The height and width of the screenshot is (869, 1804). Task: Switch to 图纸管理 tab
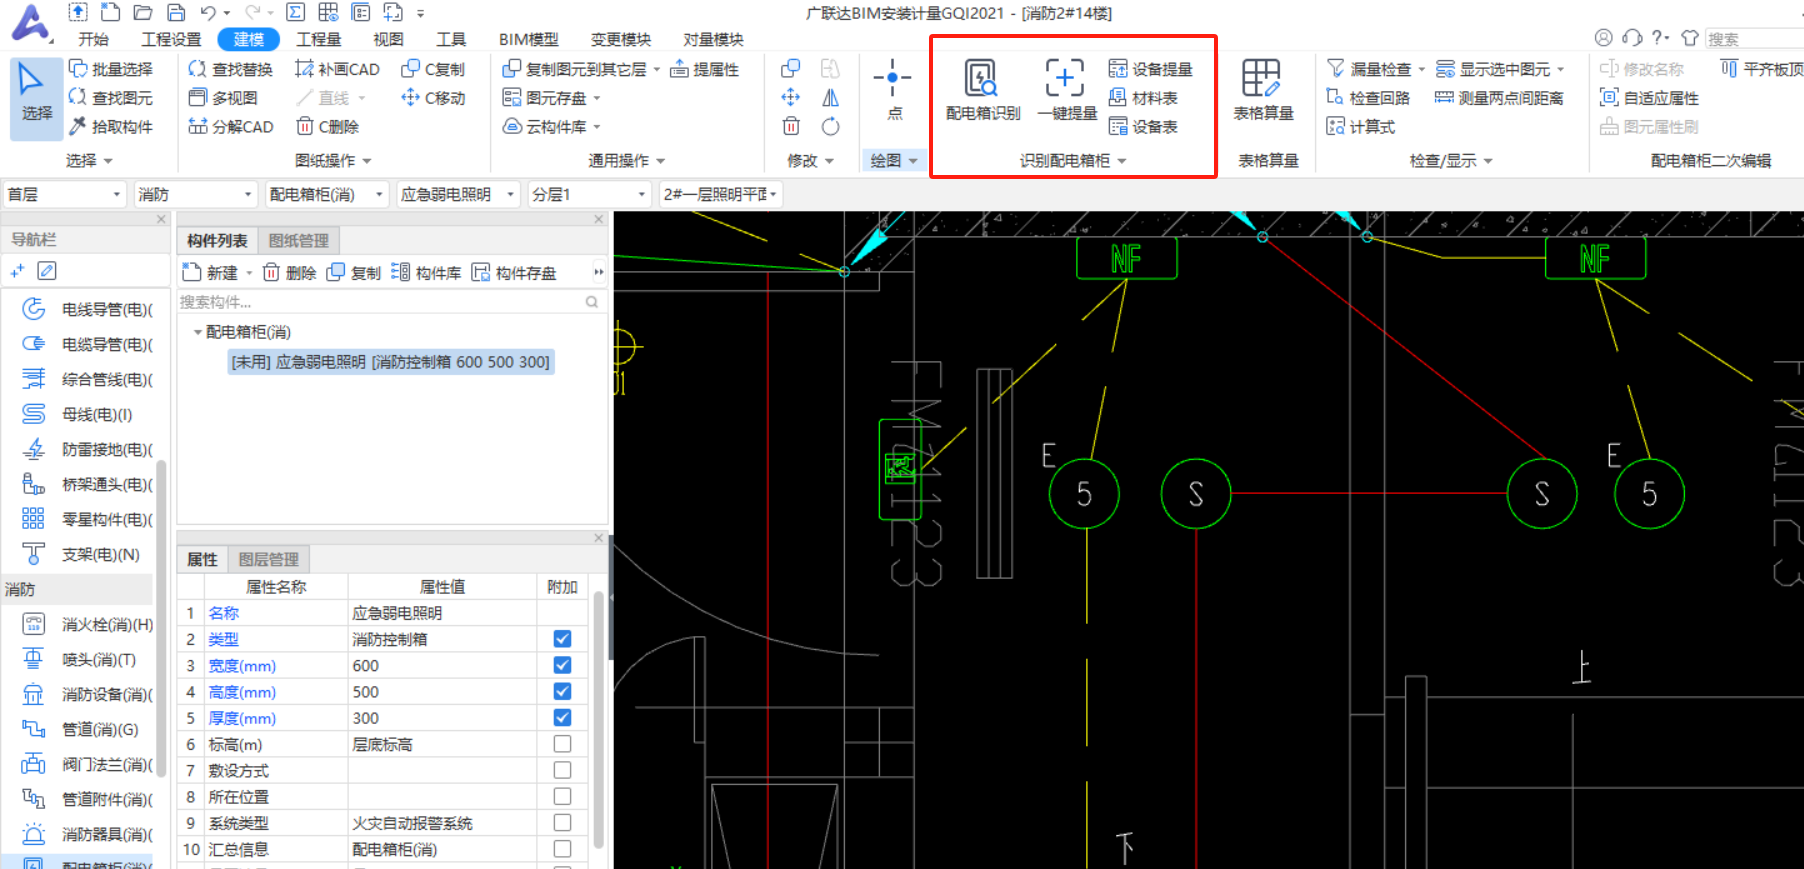click(x=298, y=240)
